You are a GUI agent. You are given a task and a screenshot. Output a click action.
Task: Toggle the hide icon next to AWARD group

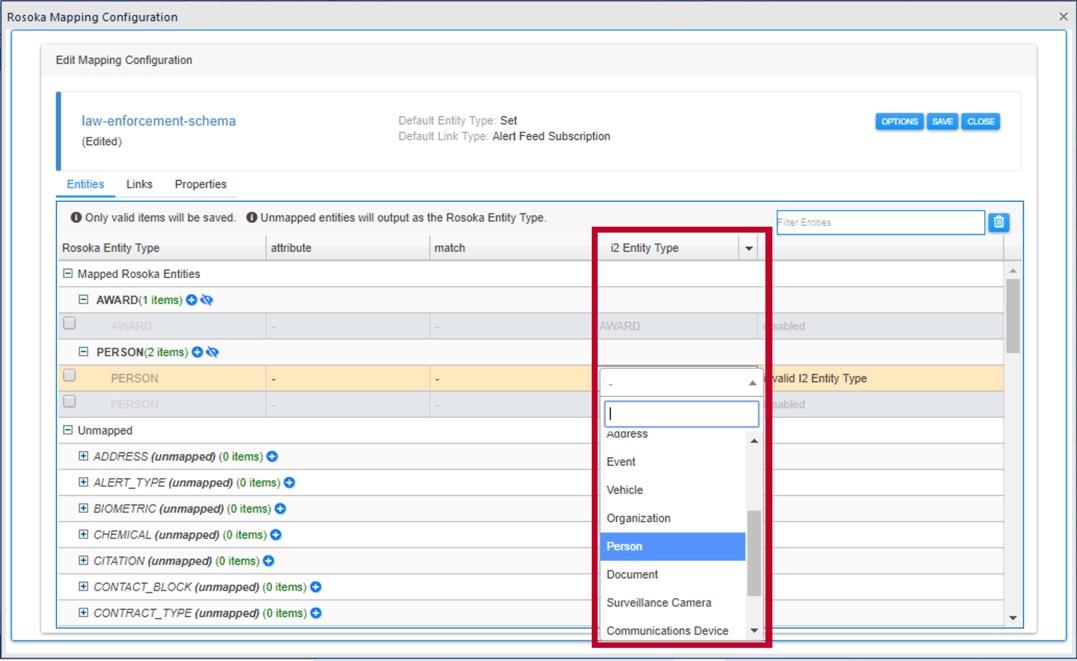click(x=206, y=299)
